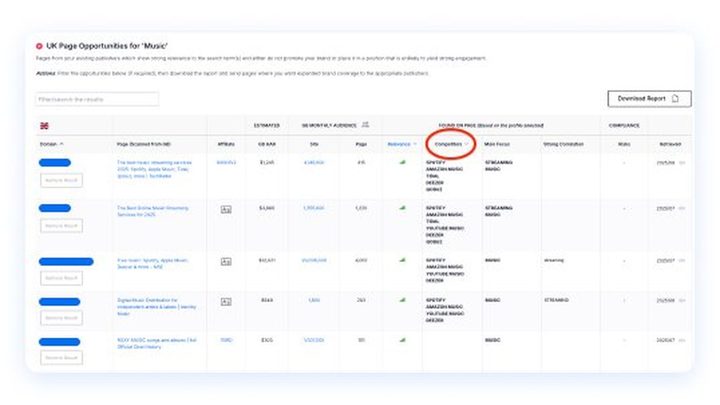Click the site audience link in Digital Music Distribution row

[314, 300]
